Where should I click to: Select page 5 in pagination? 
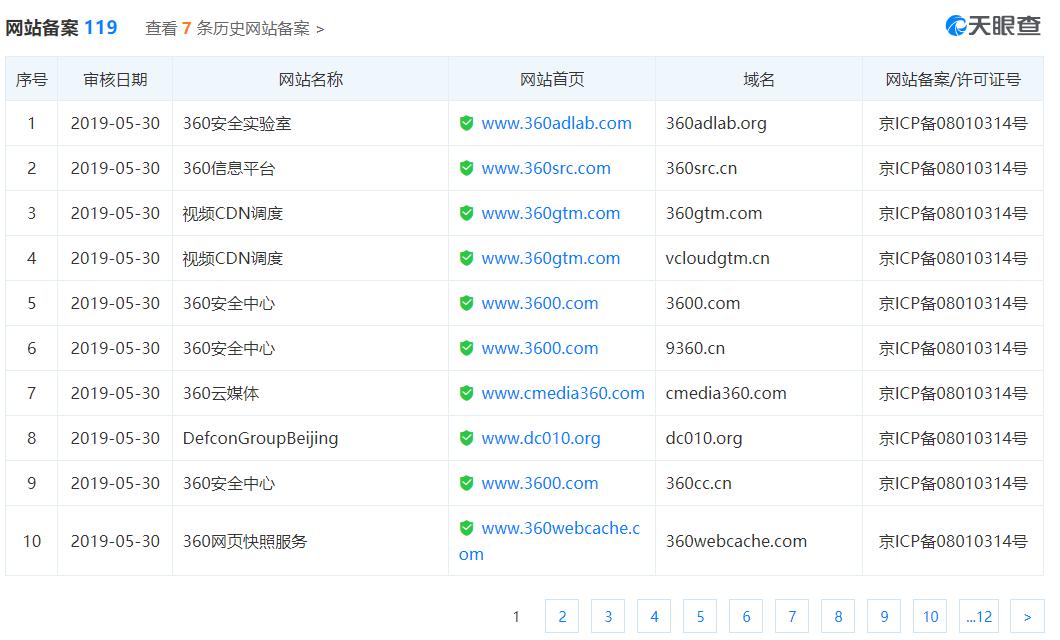pyautogui.click(x=700, y=616)
